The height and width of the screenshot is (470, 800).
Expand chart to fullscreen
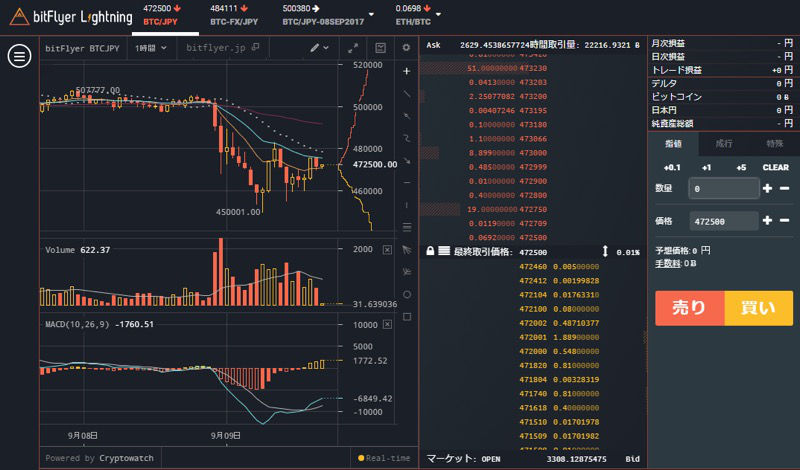(x=353, y=48)
